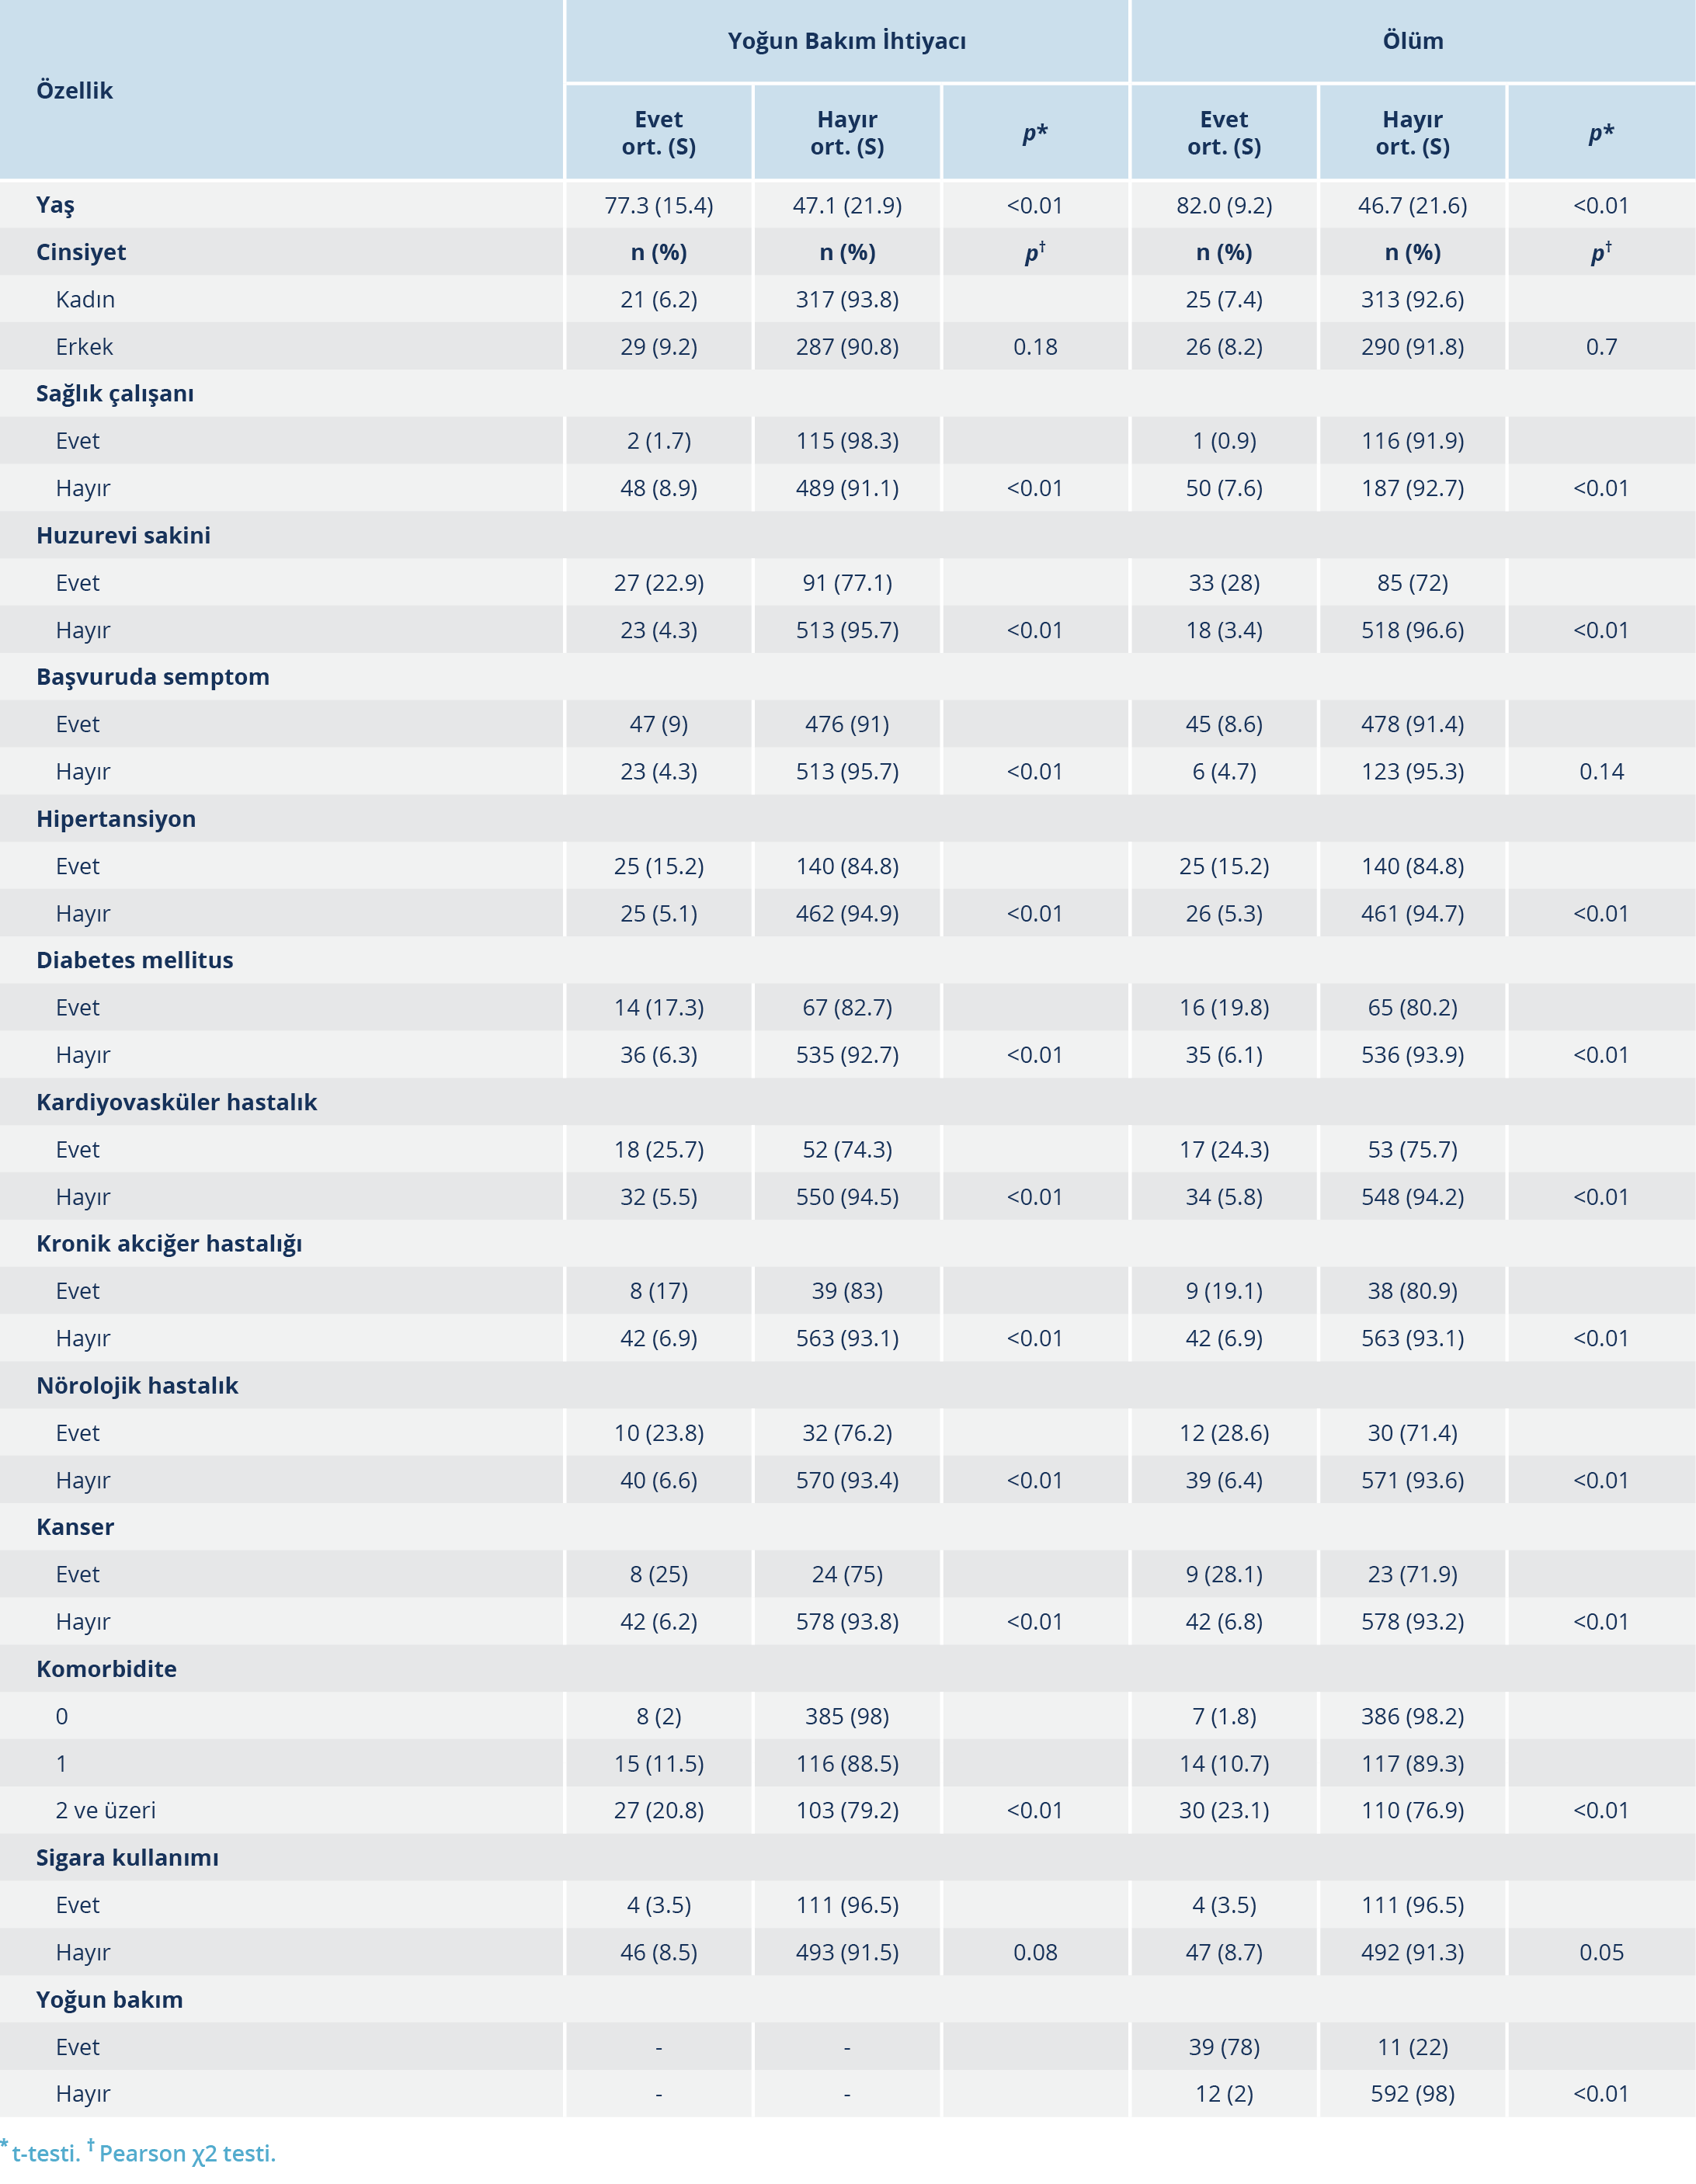The image size is (1696, 2184).
Task: Click the Erkek row label
Action: pos(84,347)
